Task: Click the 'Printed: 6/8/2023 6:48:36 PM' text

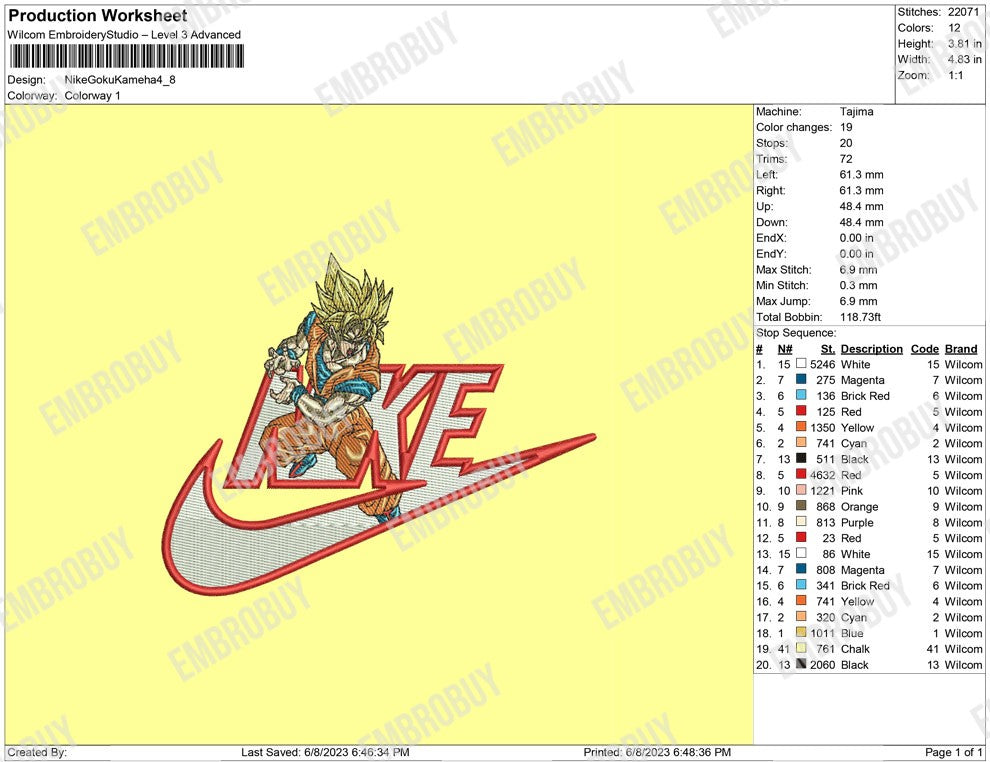Action: pos(657,752)
